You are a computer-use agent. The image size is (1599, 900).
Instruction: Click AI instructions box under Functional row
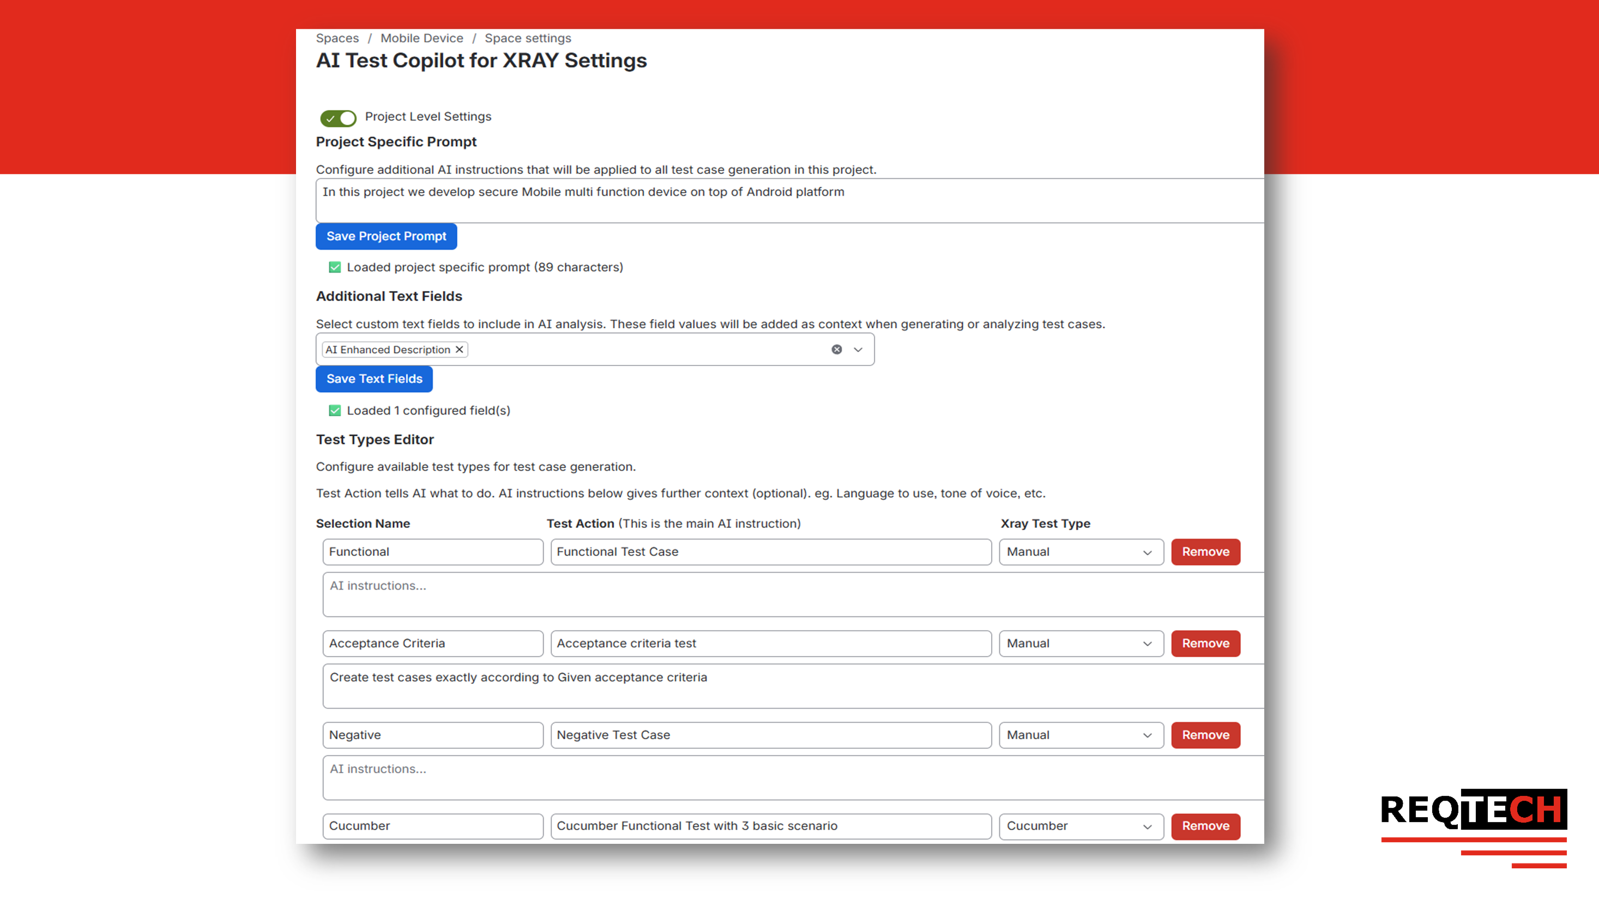[793, 595]
